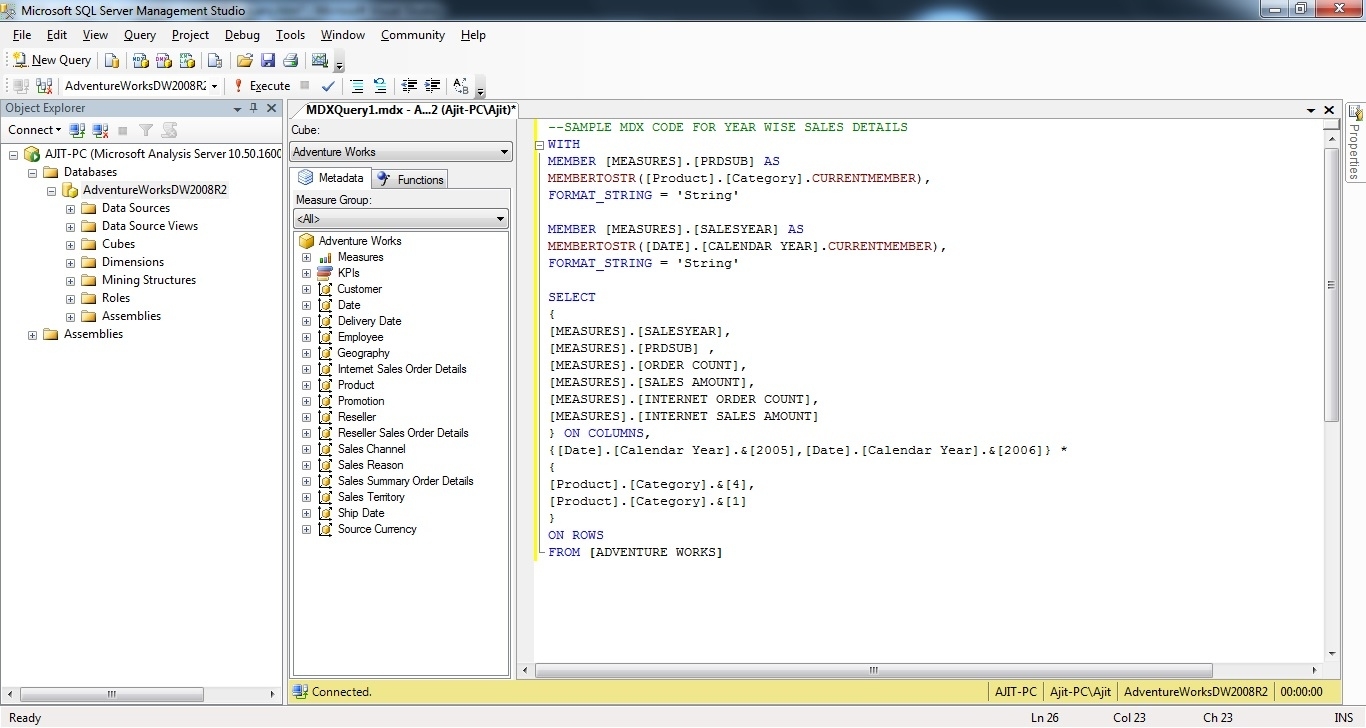Start an Analysis Services MDX Query
The width and height of the screenshot is (1366, 728).
pyautogui.click(x=140, y=60)
